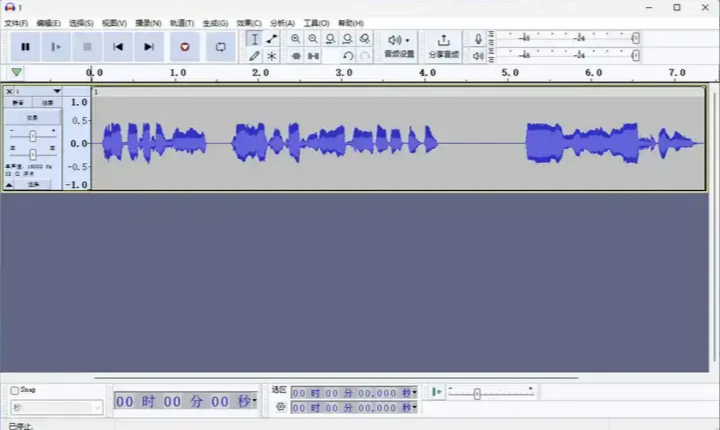Open the track name dropdown menu
Viewport: 720px width, 430px height.
57,91
